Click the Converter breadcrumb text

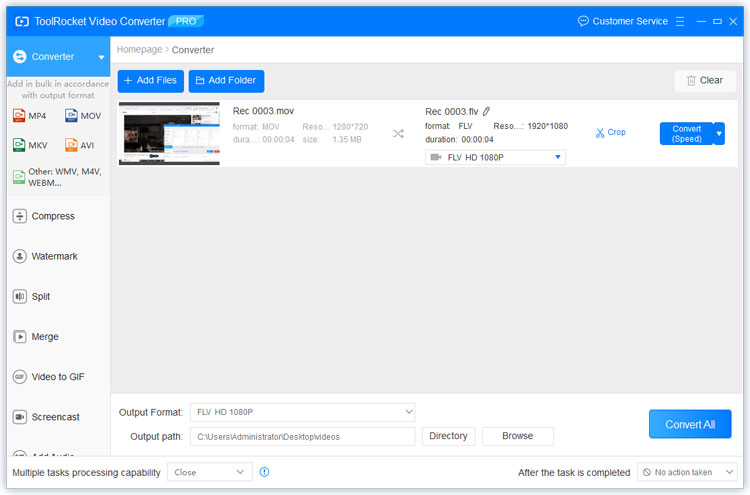(193, 50)
